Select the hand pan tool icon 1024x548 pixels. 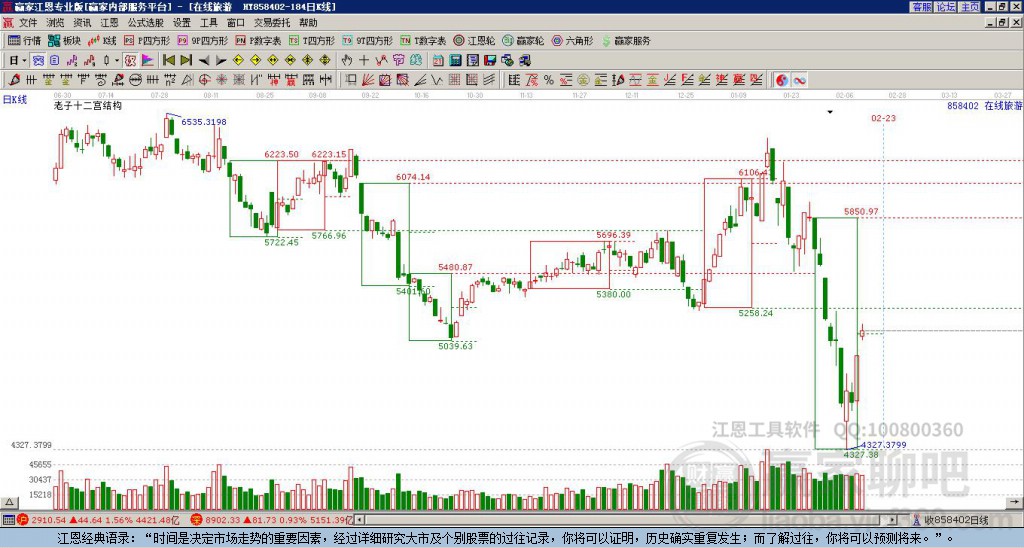tap(347, 61)
